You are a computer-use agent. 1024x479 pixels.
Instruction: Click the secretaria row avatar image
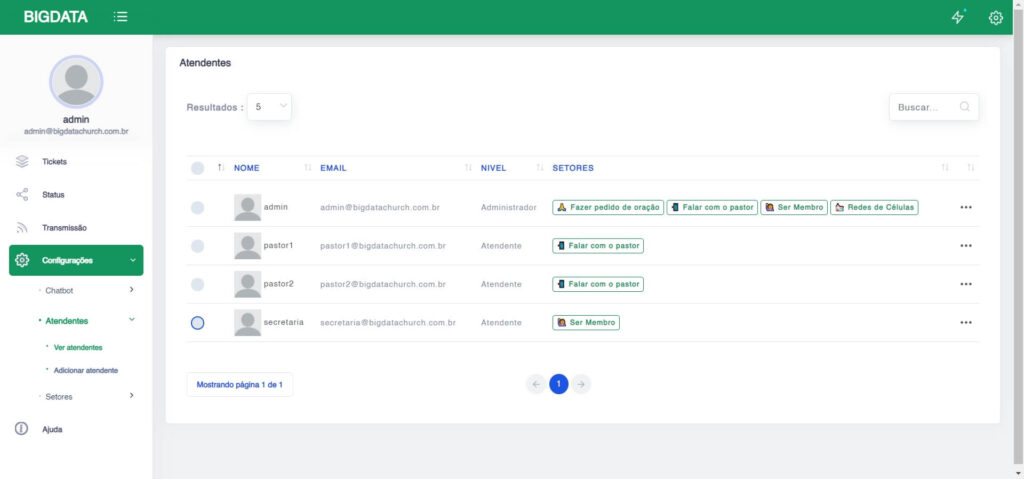point(248,323)
